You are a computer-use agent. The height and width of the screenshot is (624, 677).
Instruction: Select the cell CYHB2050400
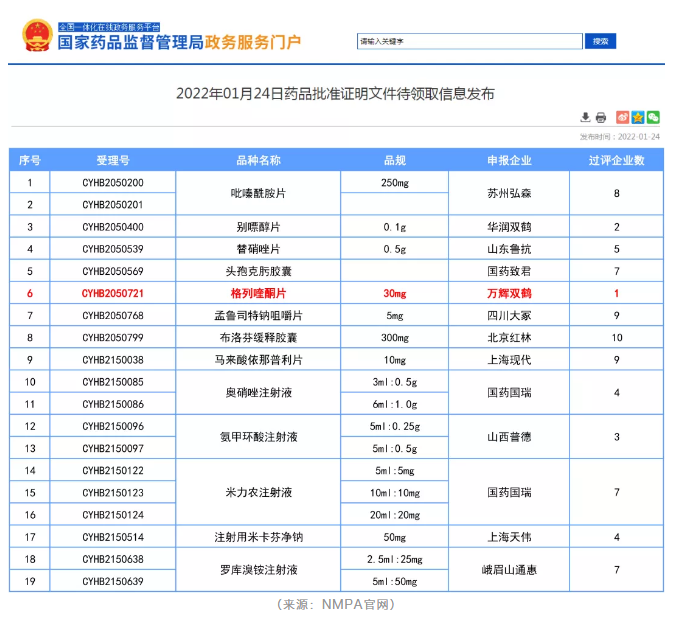(113, 227)
